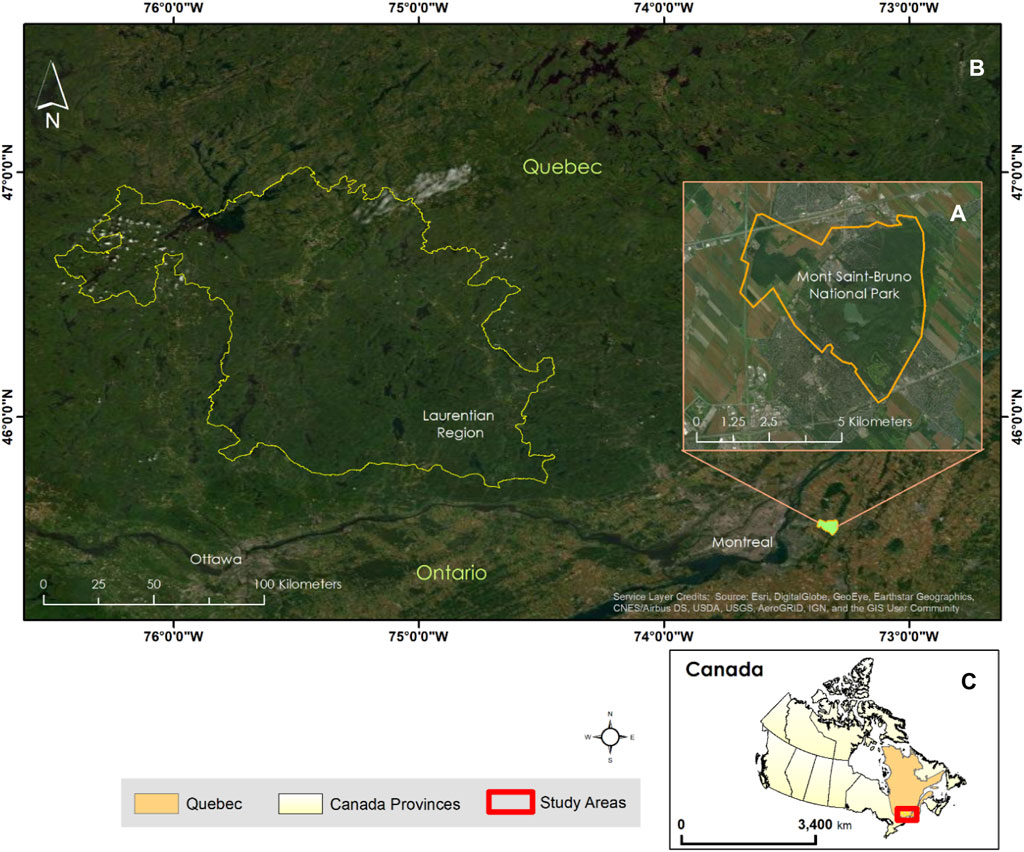Click the bottom '74°0'0"W' longitude label
Screen dimensions: 1024x852
[664, 636]
